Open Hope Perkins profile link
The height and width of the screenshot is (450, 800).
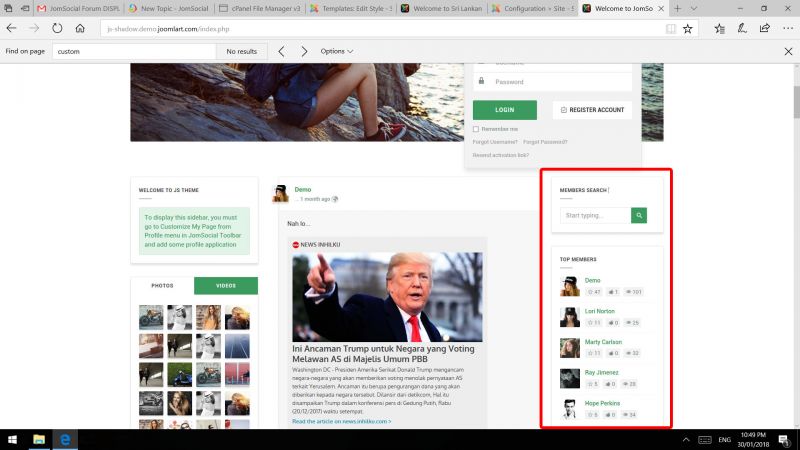pyautogui.click(x=602, y=403)
